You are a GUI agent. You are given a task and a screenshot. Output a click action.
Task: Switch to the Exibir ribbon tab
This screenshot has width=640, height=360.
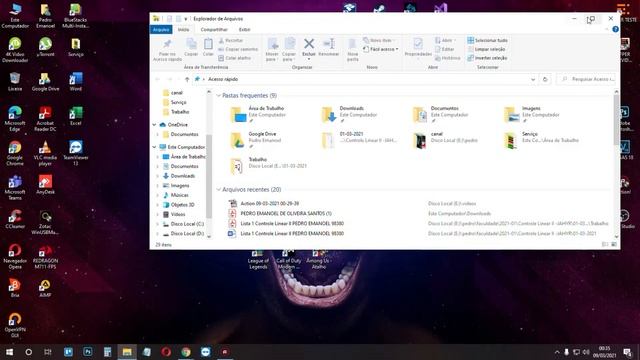244,29
